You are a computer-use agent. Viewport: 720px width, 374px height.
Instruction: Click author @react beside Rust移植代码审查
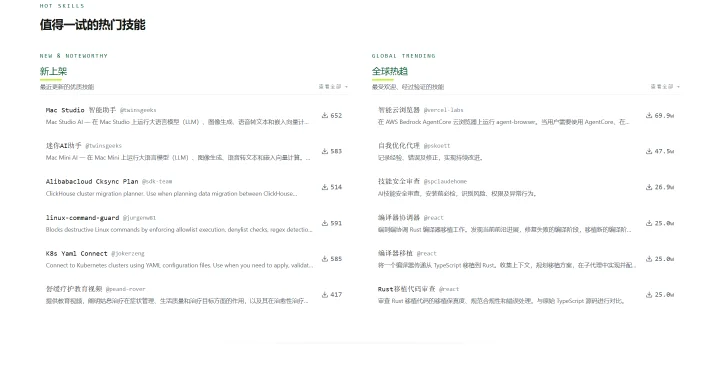pos(449,289)
